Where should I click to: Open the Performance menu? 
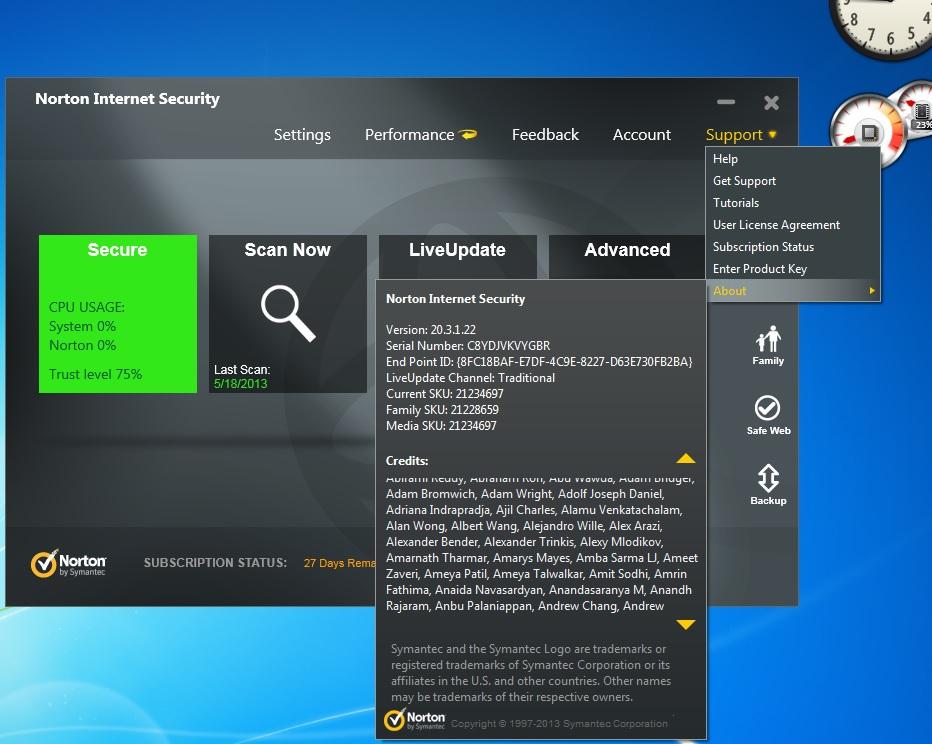tap(410, 135)
